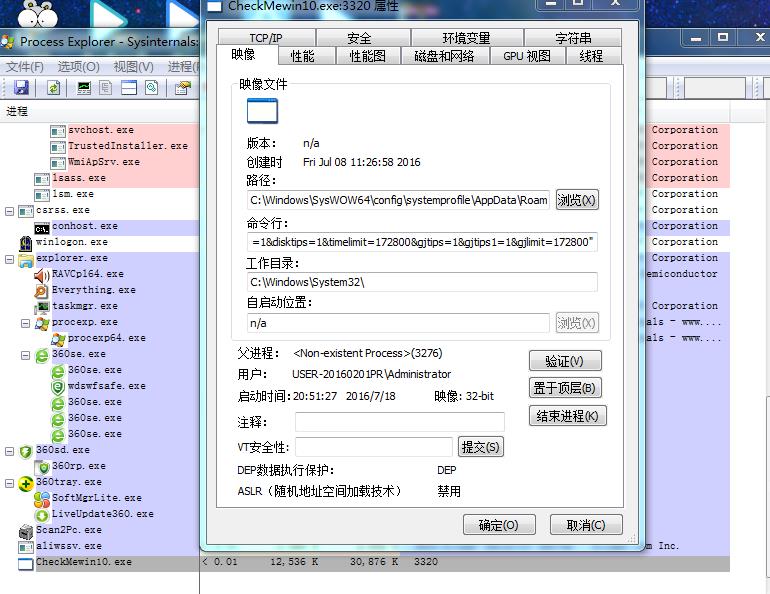Viewport: 770px width, 594px height.
Task: Click the process tree view toolbar icon
Action: [106, 88]
